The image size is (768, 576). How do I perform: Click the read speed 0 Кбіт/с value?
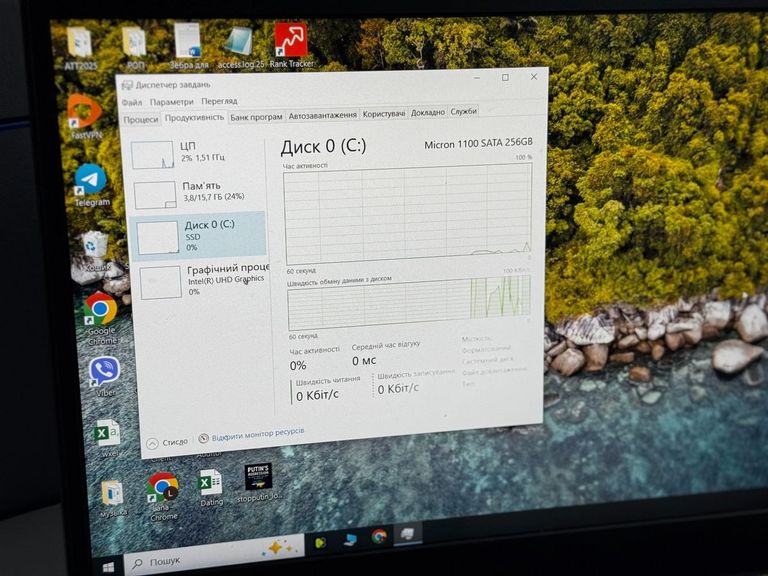click(317, 395)
